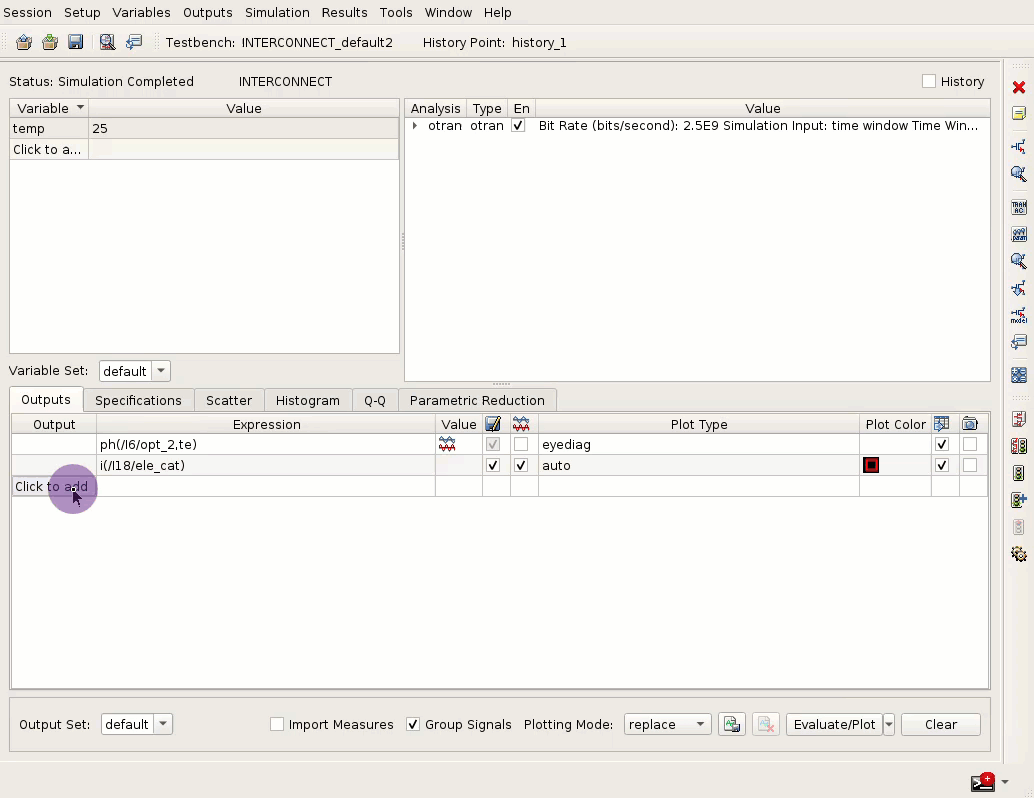Open the Results menu
The height and width of the screenshot is (798, 1034).
344,13
